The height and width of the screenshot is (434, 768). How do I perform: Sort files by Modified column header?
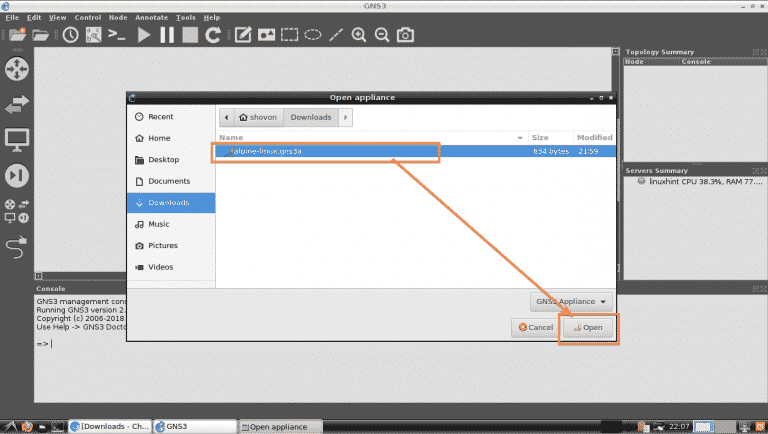(594, 138)
